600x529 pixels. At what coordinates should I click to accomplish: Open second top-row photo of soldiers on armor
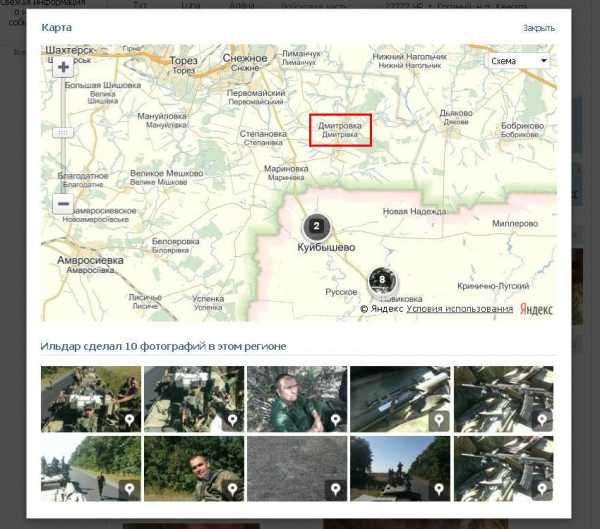coord(193,398)
